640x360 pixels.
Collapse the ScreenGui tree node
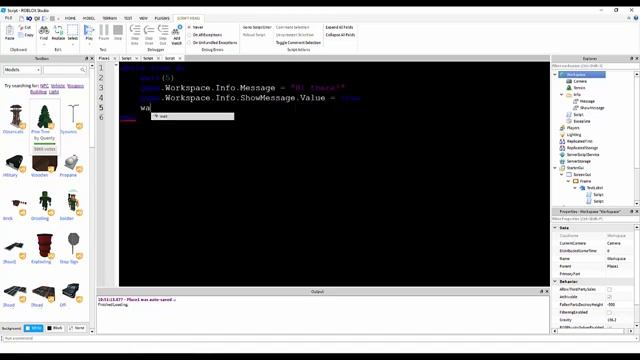coord(562,175)
